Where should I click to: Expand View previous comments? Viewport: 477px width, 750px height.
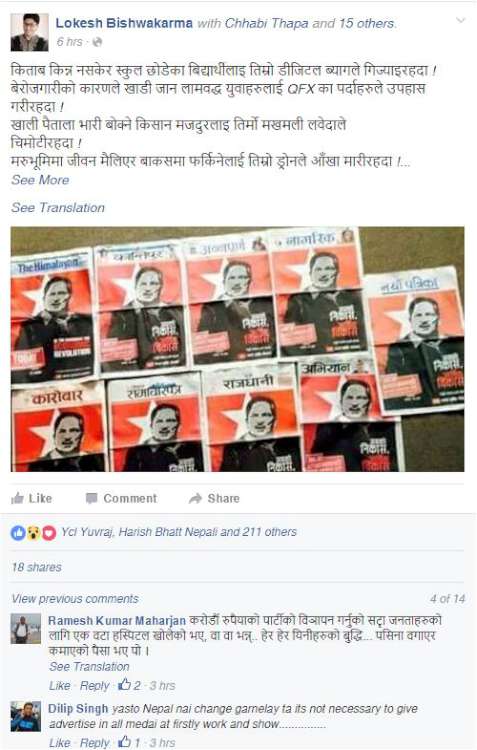(x=75, y=599)
